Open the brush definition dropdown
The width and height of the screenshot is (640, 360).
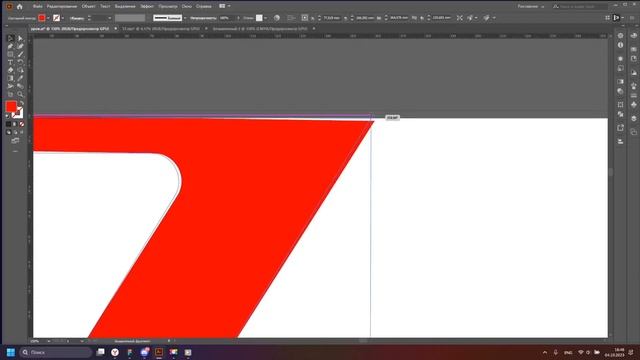coord(185,18)
